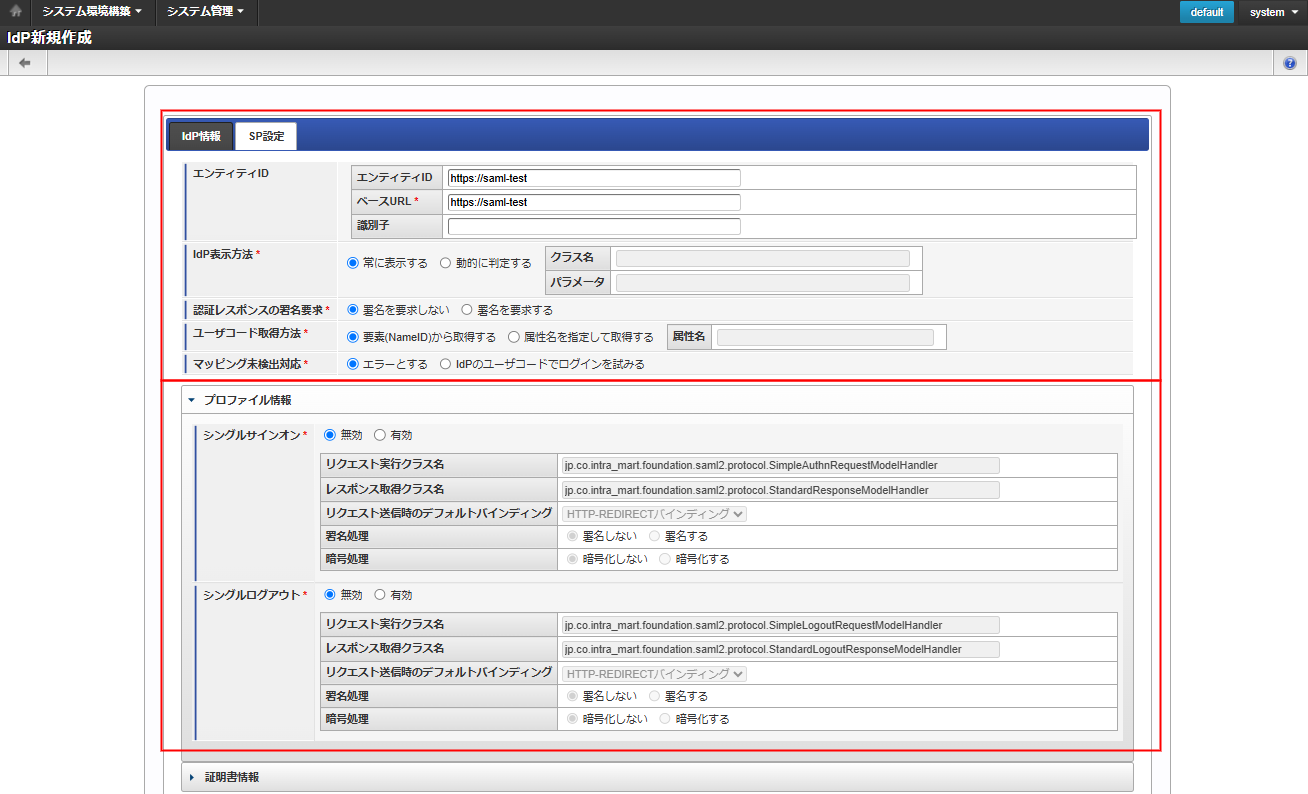The image size is (1308, 794).
Task: Click the 識別子 input field
Action: 592,226
